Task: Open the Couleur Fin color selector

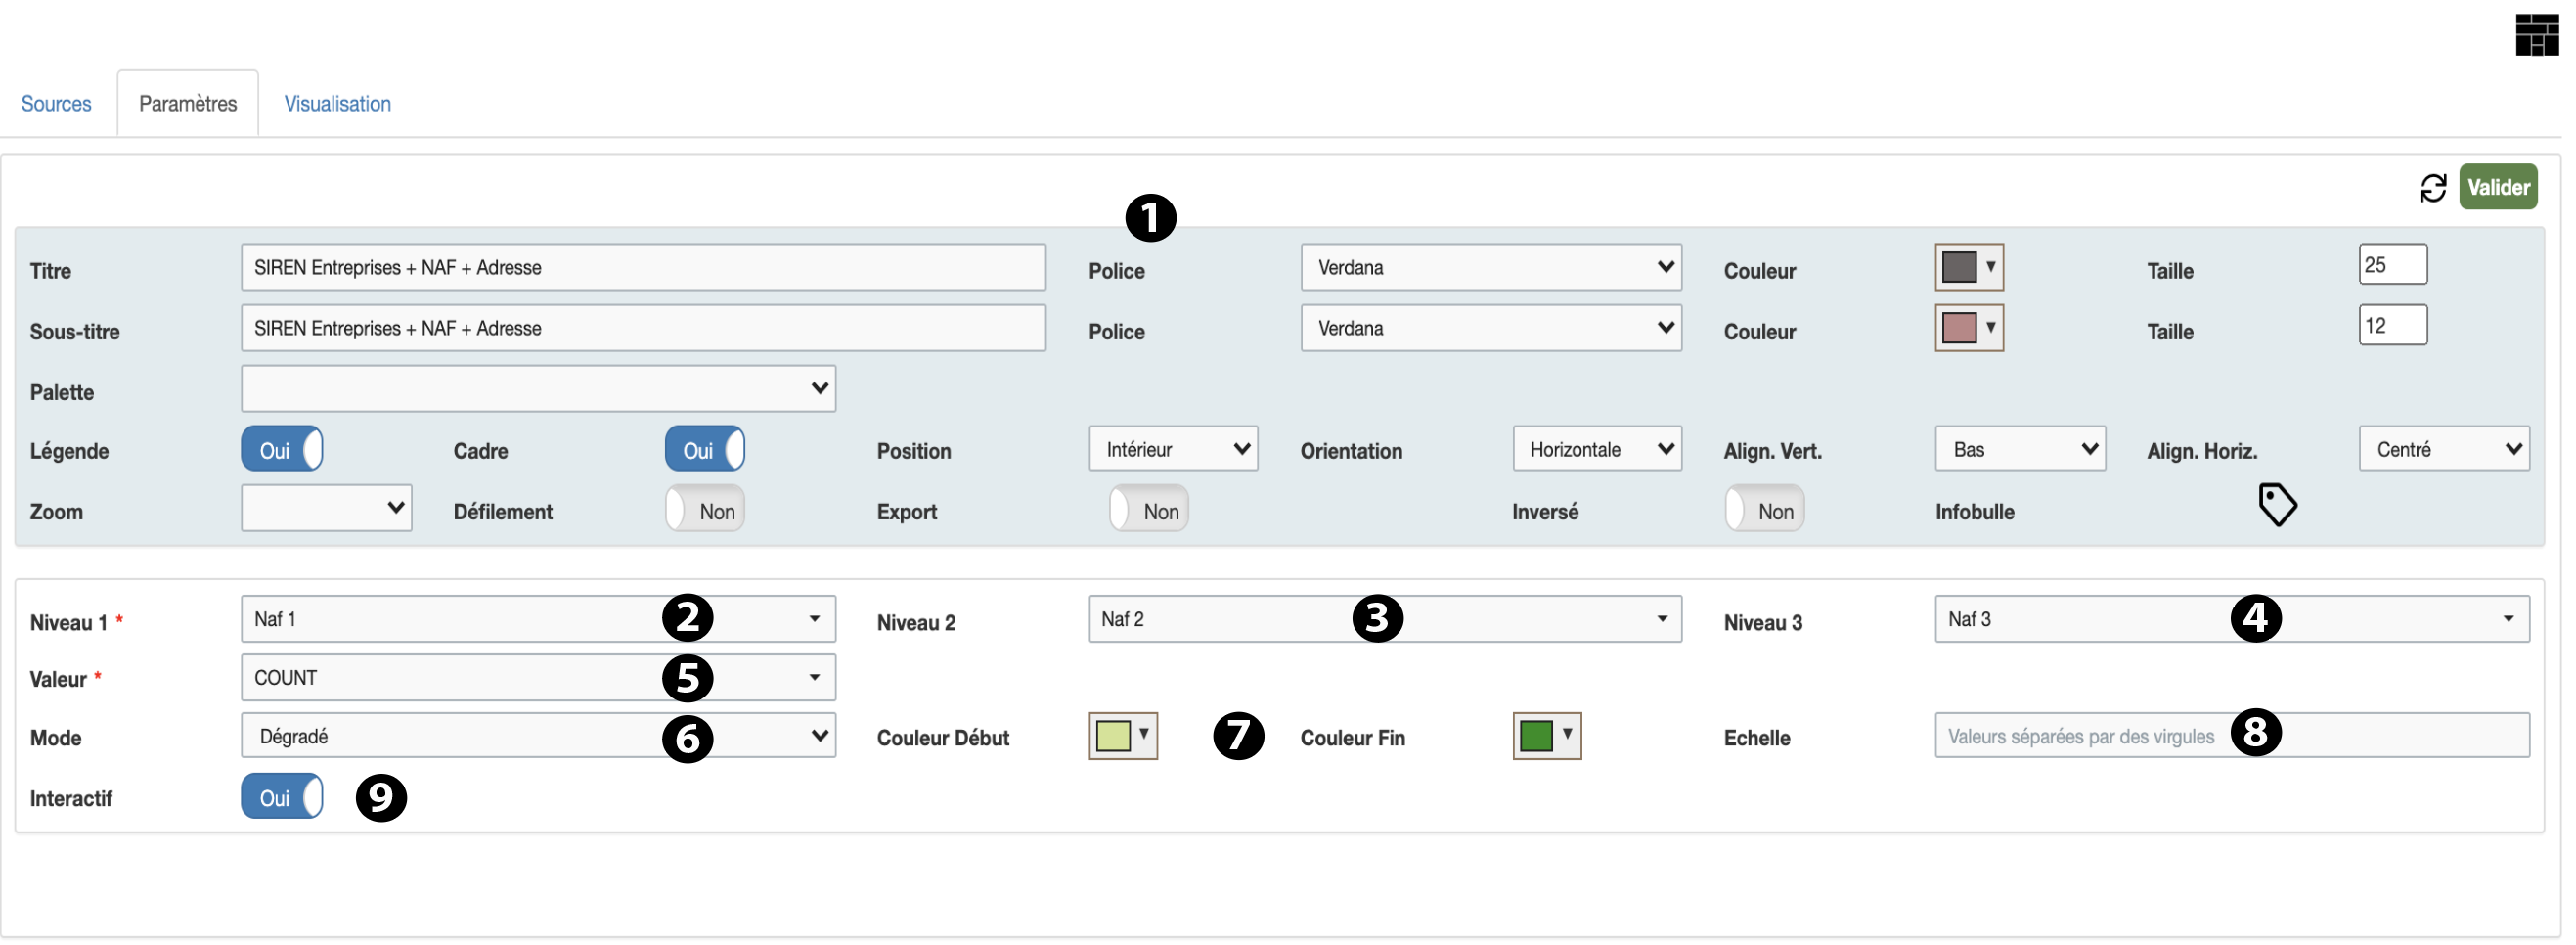Action: (x=1545, y=736)
